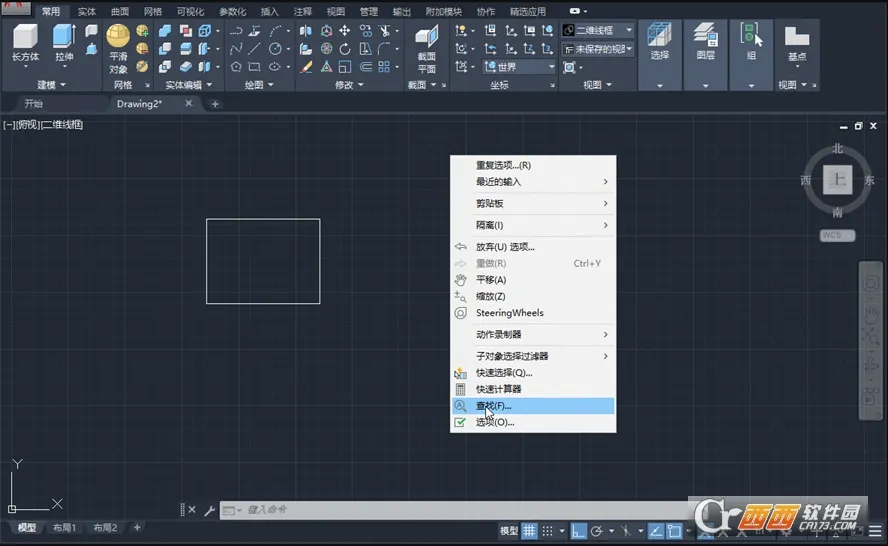Viewport: 888px width, 546px height.
Task: Expand the Draw (绘图) panel
Action: coord(259,85)
